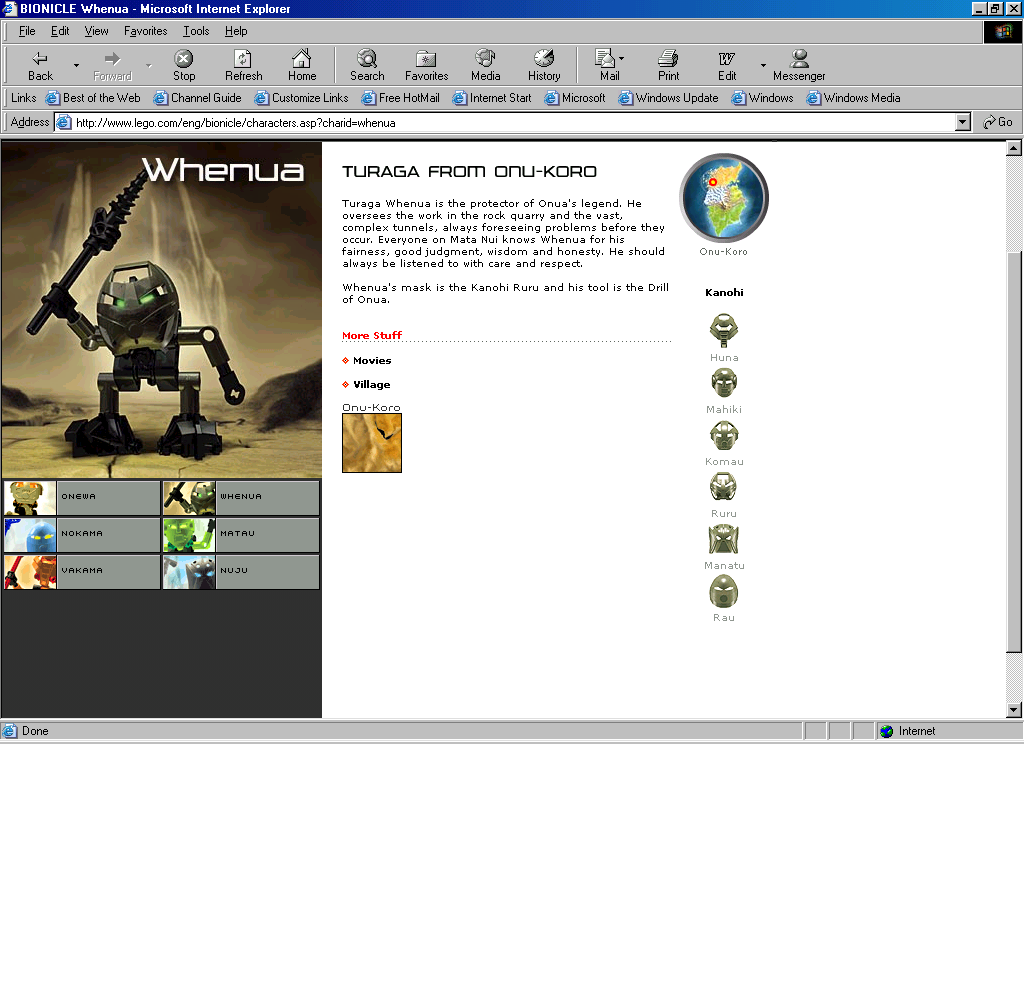Open the Favorites toolbar icon
Viewport: 1024px width, 1000px height.
[x=426, y=65]
